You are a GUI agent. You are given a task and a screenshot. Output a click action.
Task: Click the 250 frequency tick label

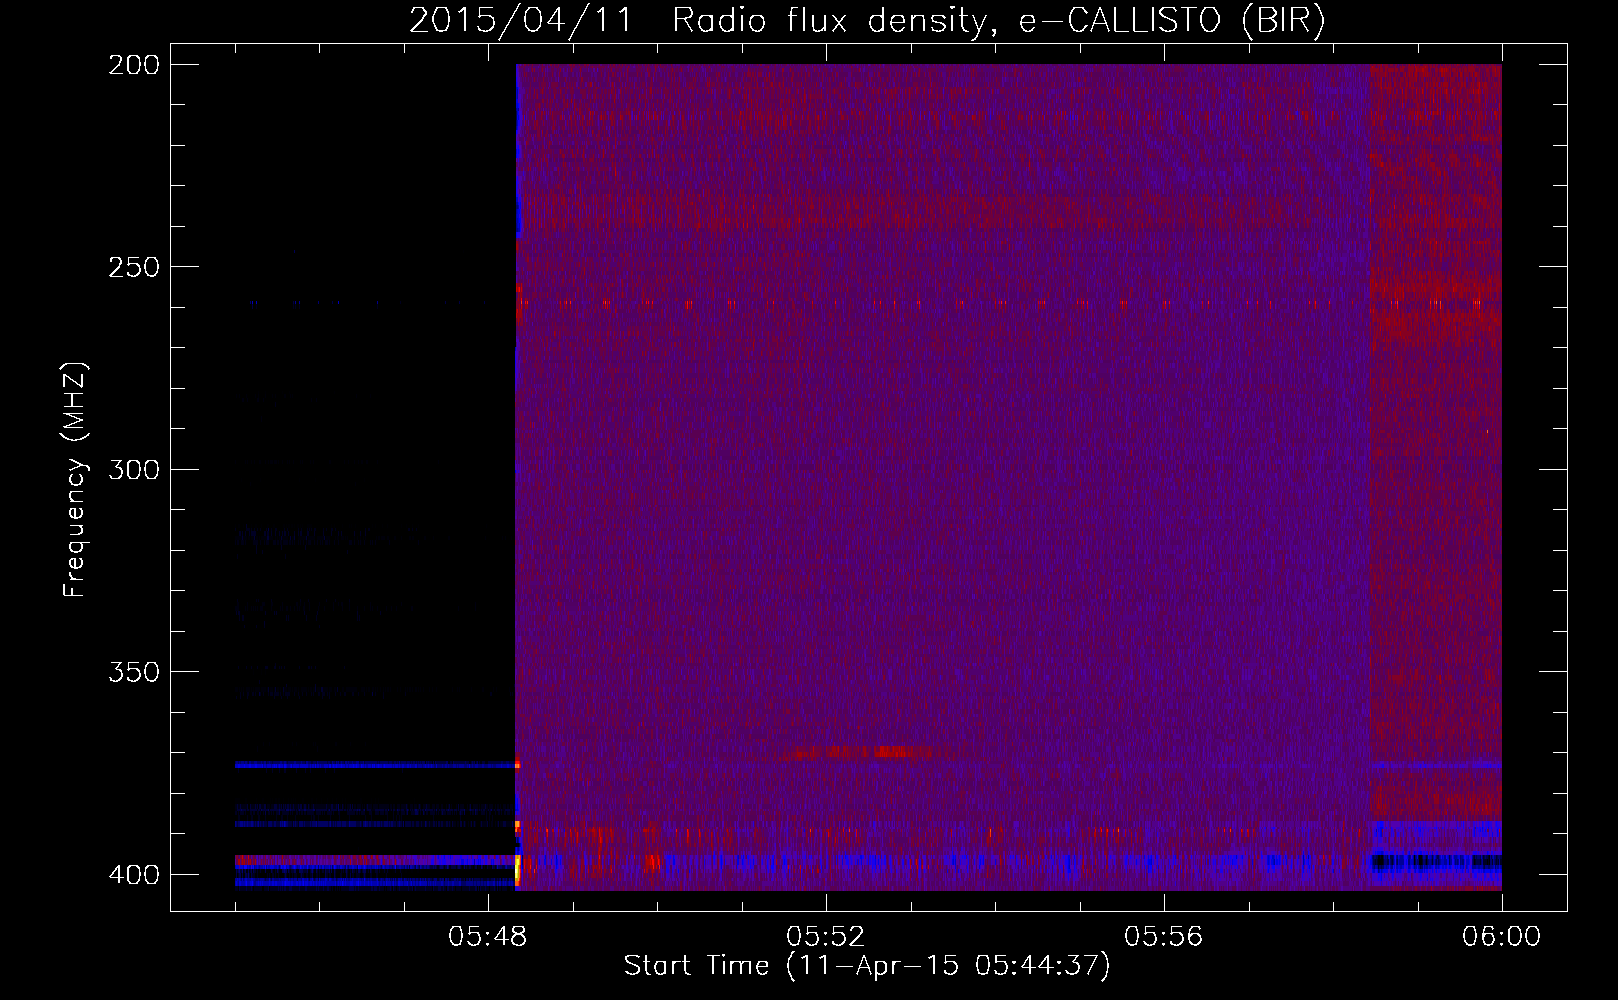(133, 267)
